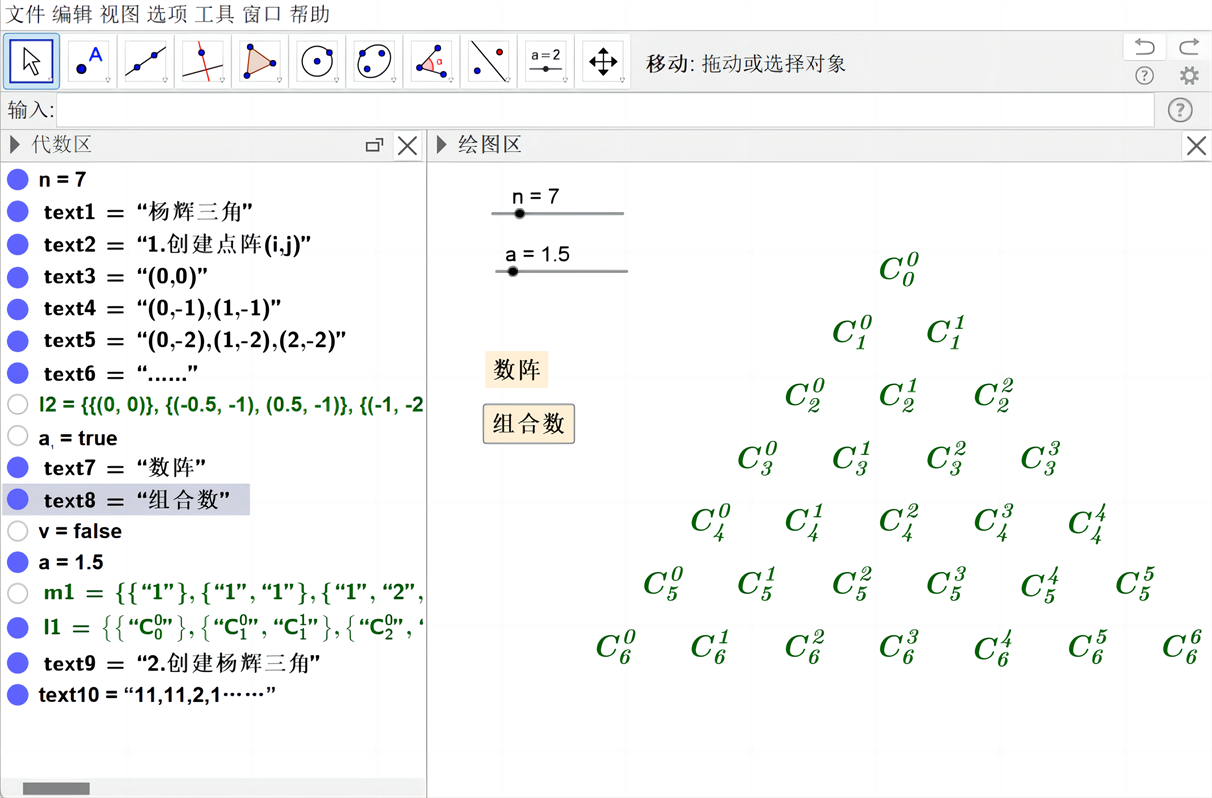Open the settings gear icon
The image size is (1212, 798).
[x=1188, y=76]
